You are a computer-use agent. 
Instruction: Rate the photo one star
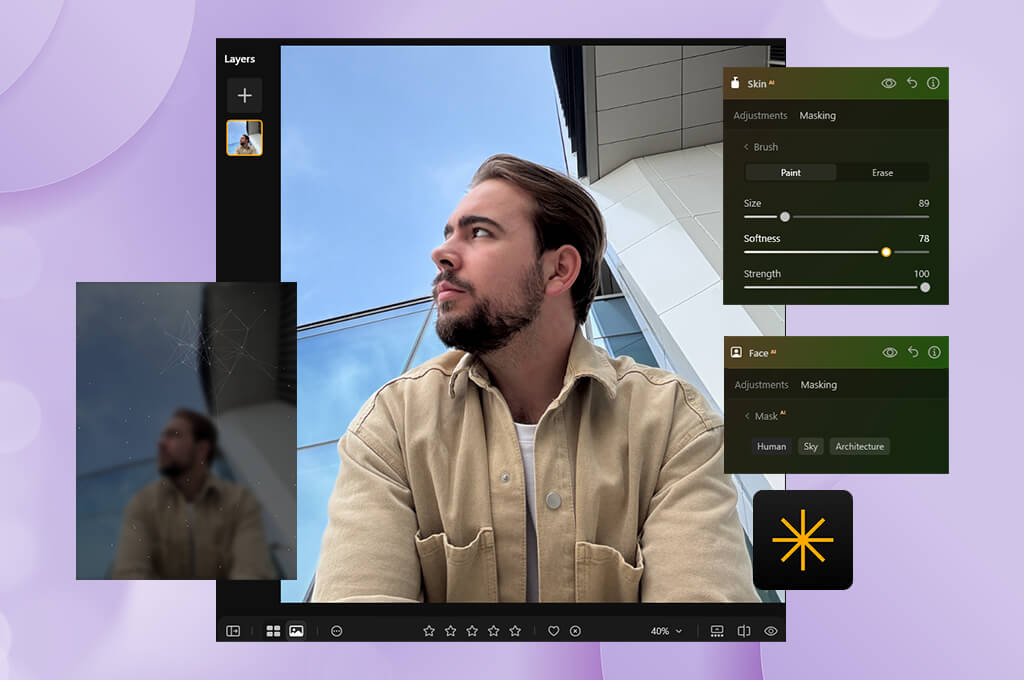pos(429,631)
